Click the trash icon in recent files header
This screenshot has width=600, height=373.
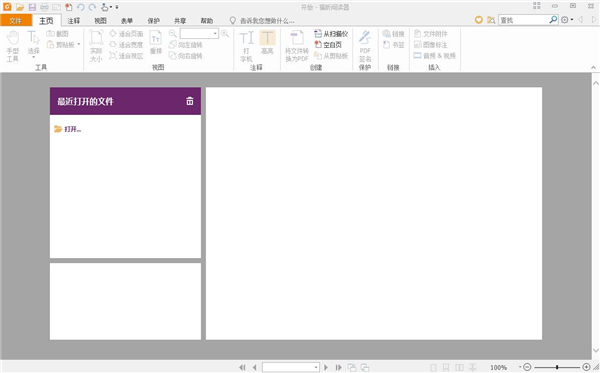pos(190,101)
